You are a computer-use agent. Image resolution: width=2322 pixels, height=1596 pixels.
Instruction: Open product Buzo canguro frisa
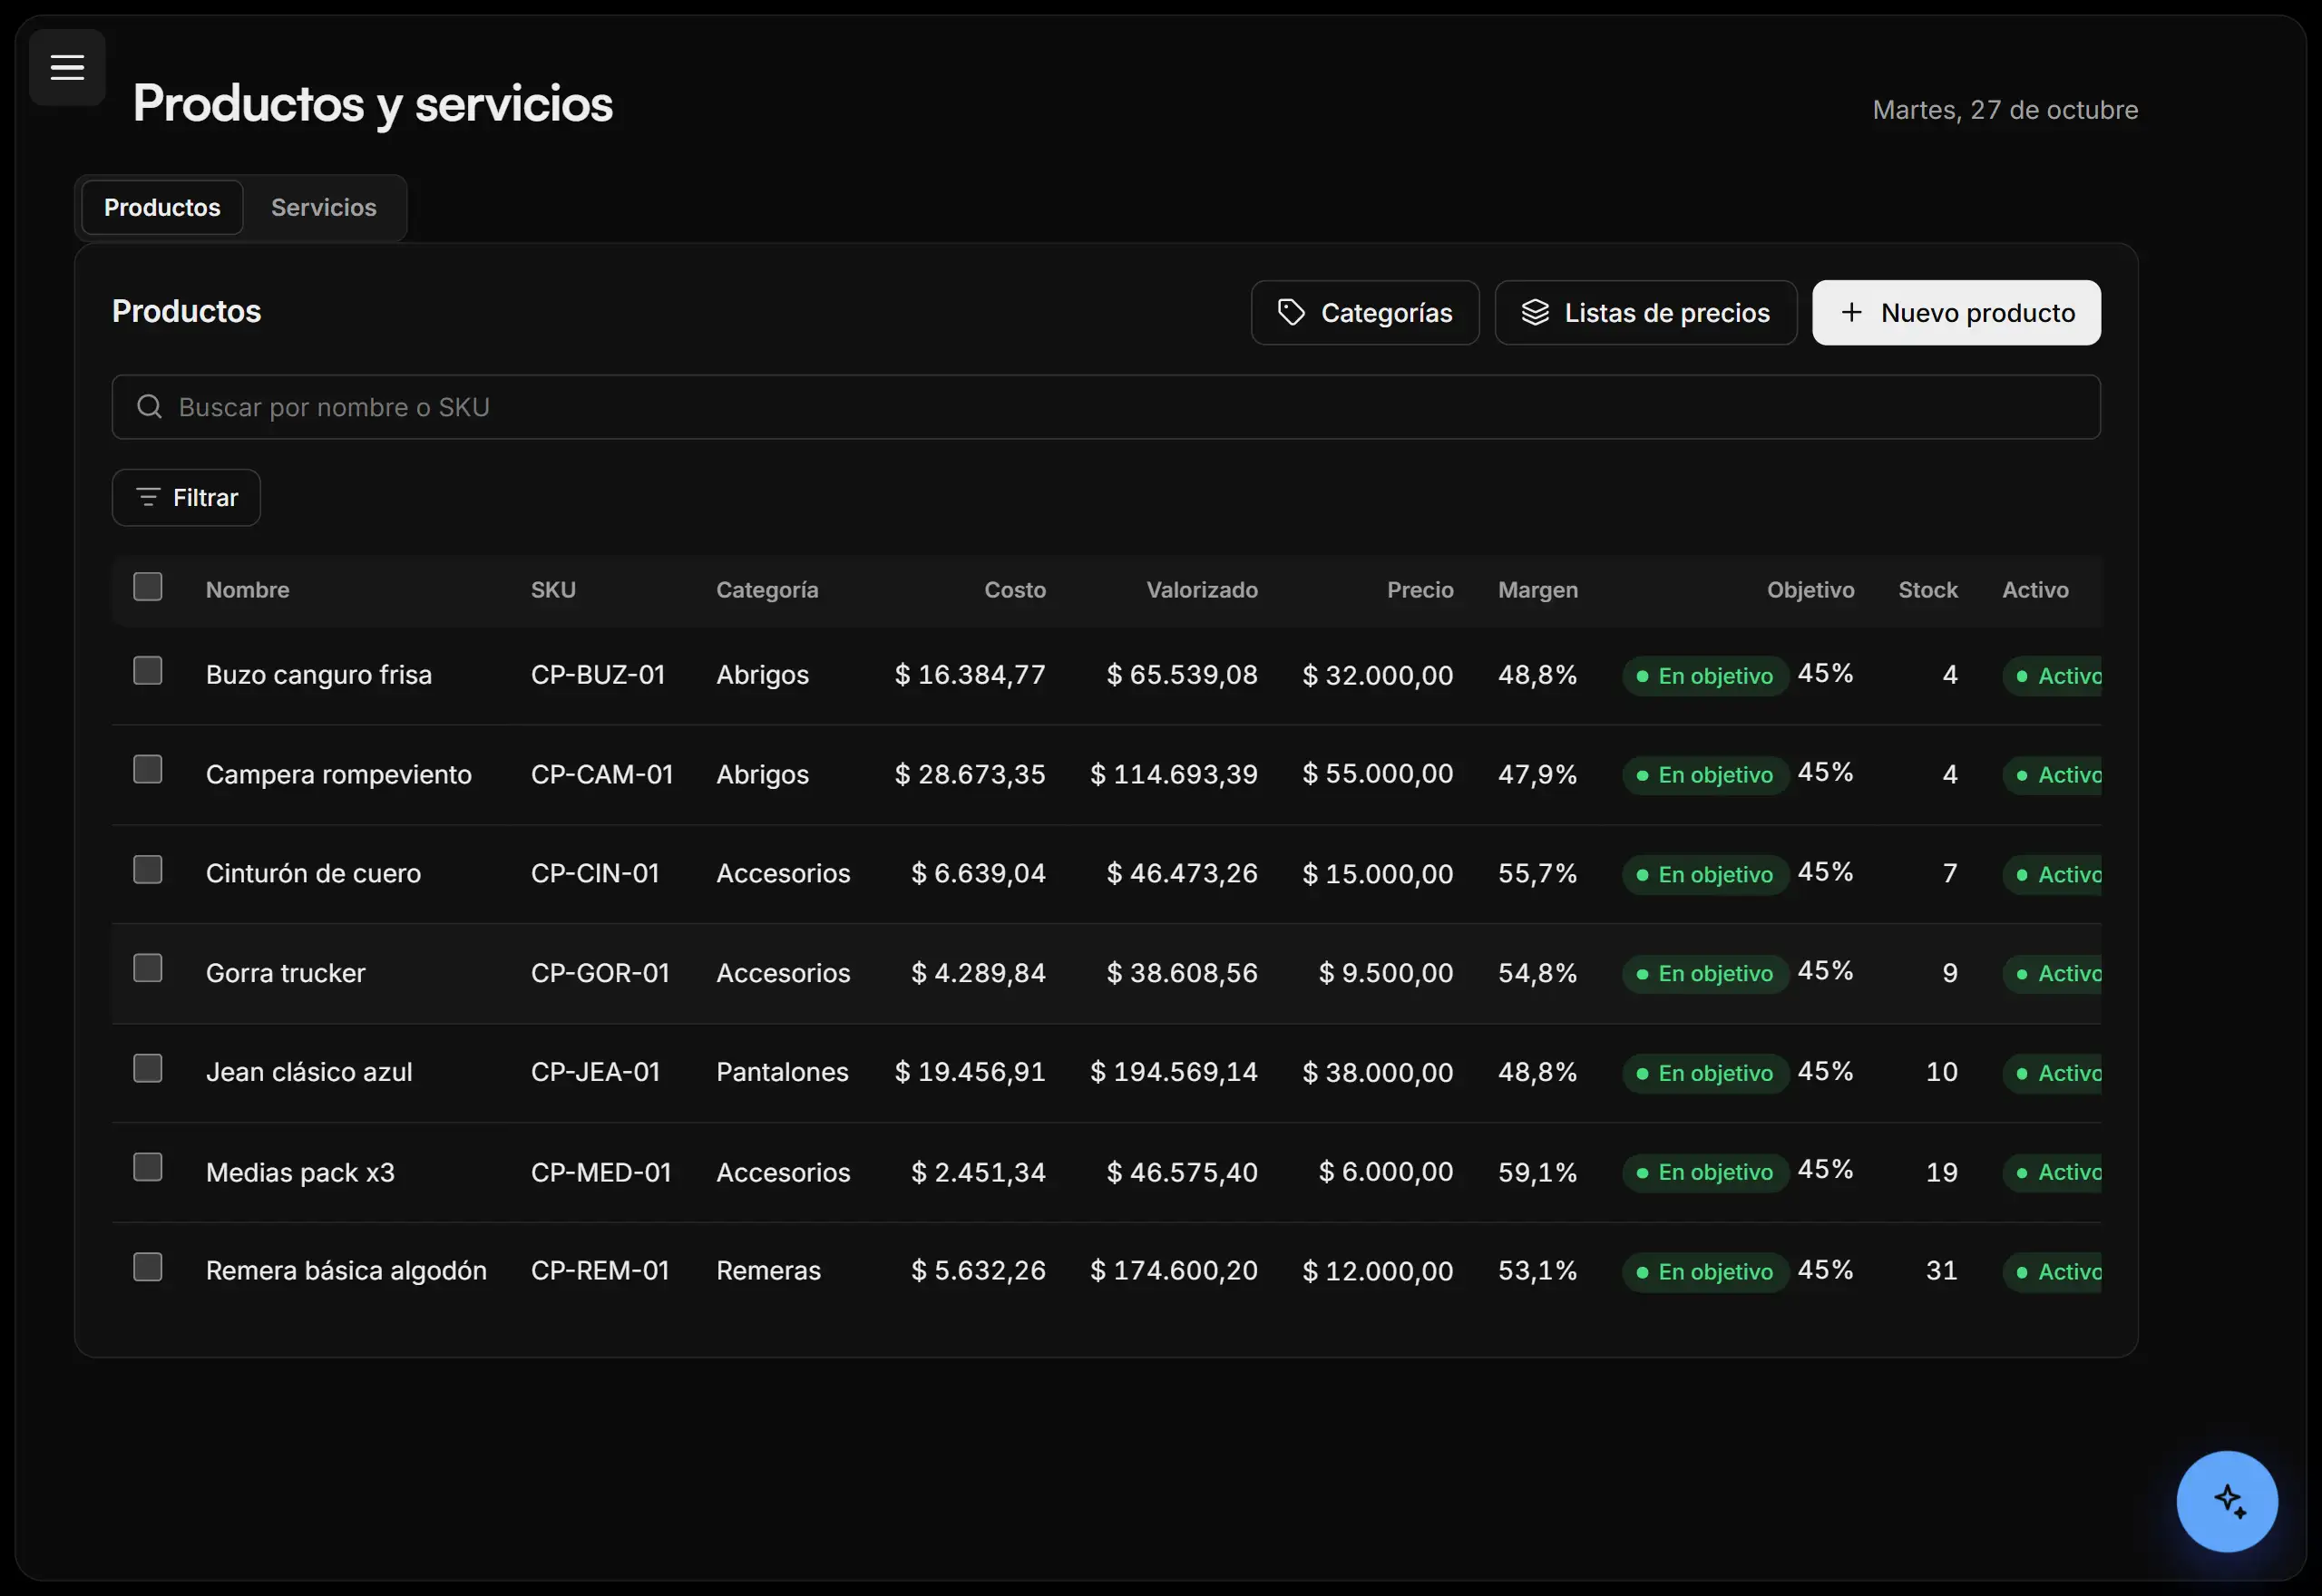319,675
